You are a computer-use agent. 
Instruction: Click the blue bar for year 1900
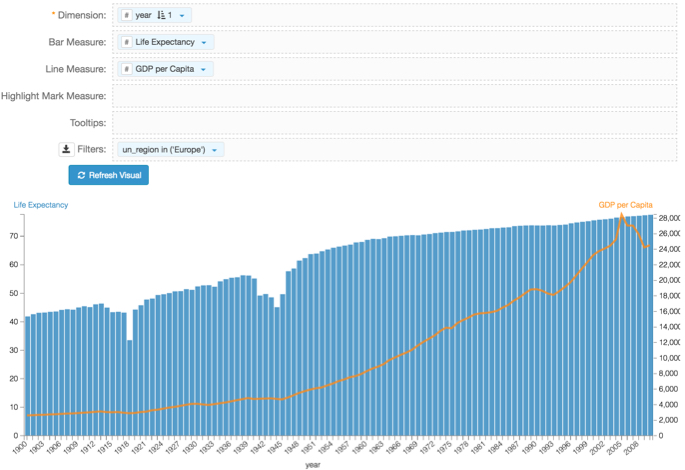tap(27, 376)
